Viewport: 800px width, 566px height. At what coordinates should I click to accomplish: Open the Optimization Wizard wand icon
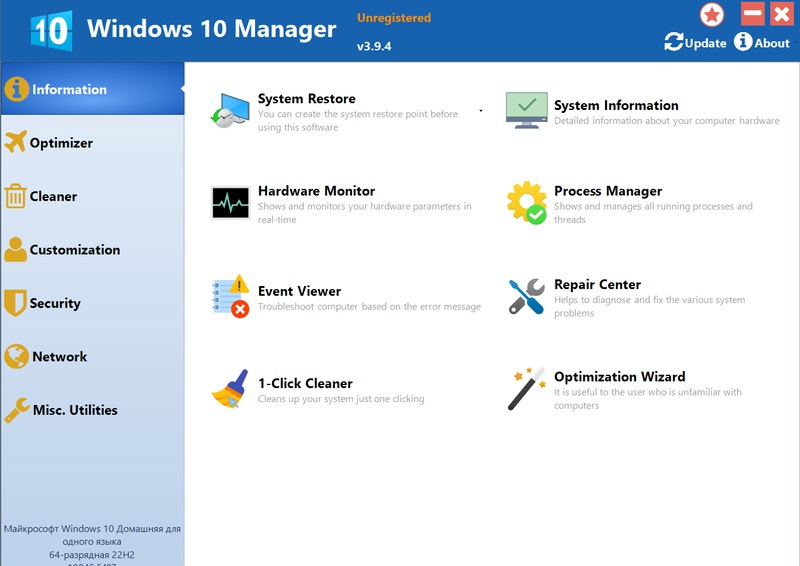pyautogui.click(x=527, y=389)
